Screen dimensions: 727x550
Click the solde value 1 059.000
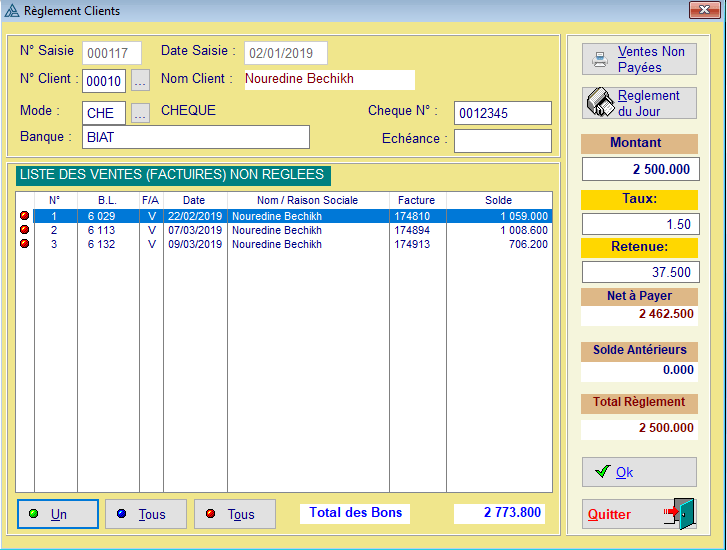click(524, 216)
